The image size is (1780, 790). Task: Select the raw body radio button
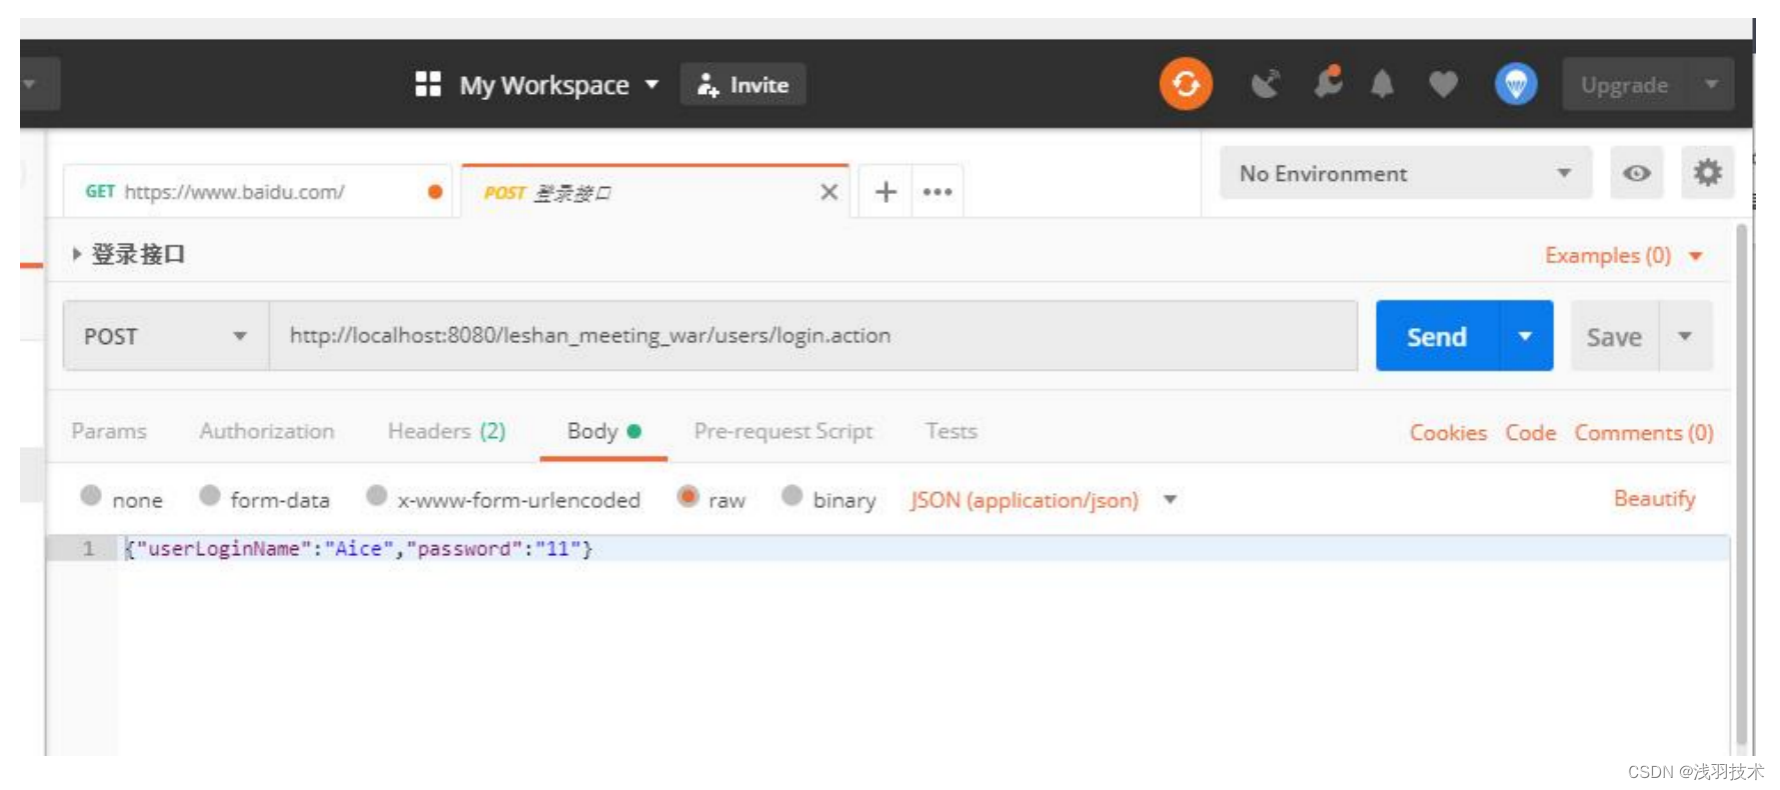tap(688, 496)
